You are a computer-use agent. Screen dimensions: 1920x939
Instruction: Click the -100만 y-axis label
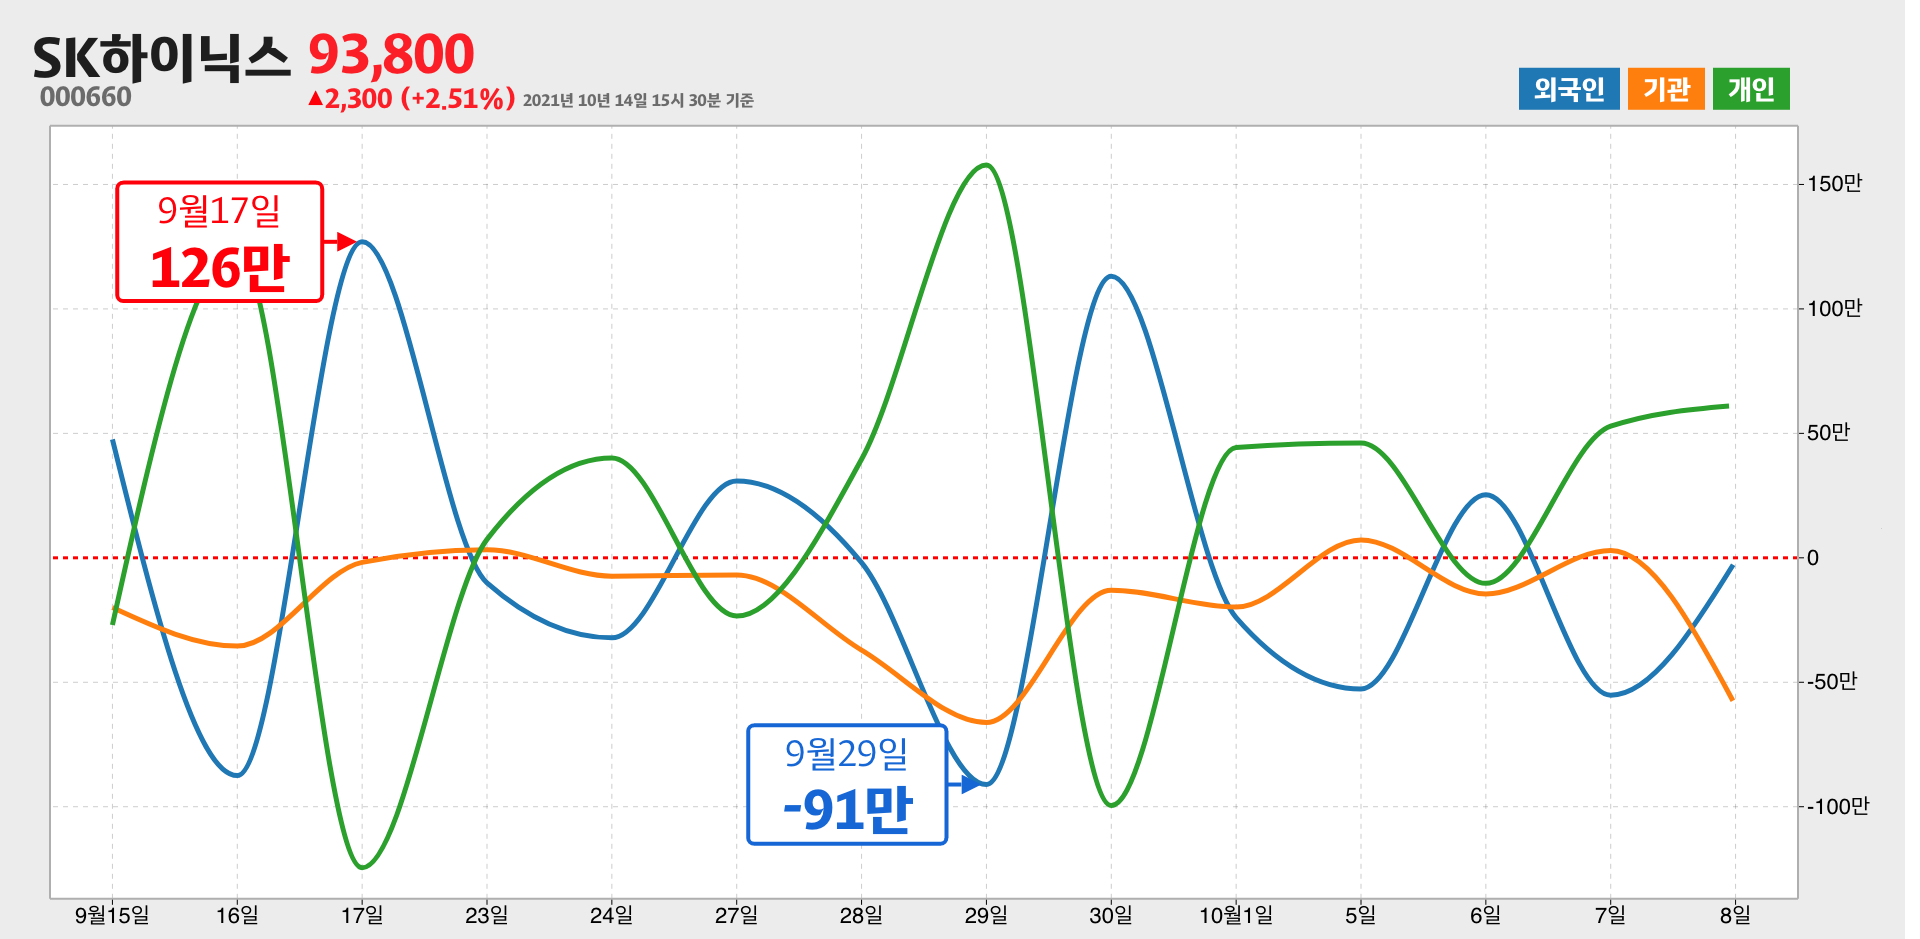1837,807
